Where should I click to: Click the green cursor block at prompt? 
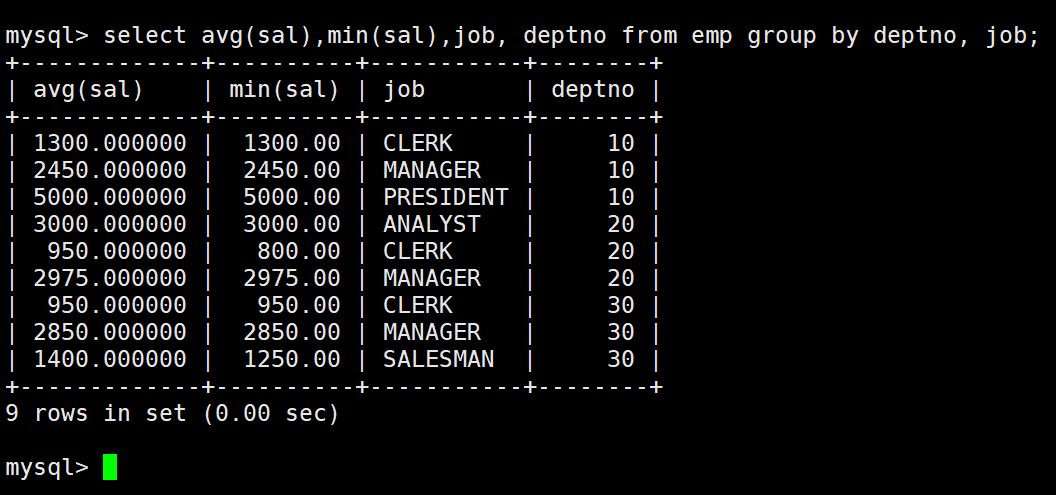110,467
